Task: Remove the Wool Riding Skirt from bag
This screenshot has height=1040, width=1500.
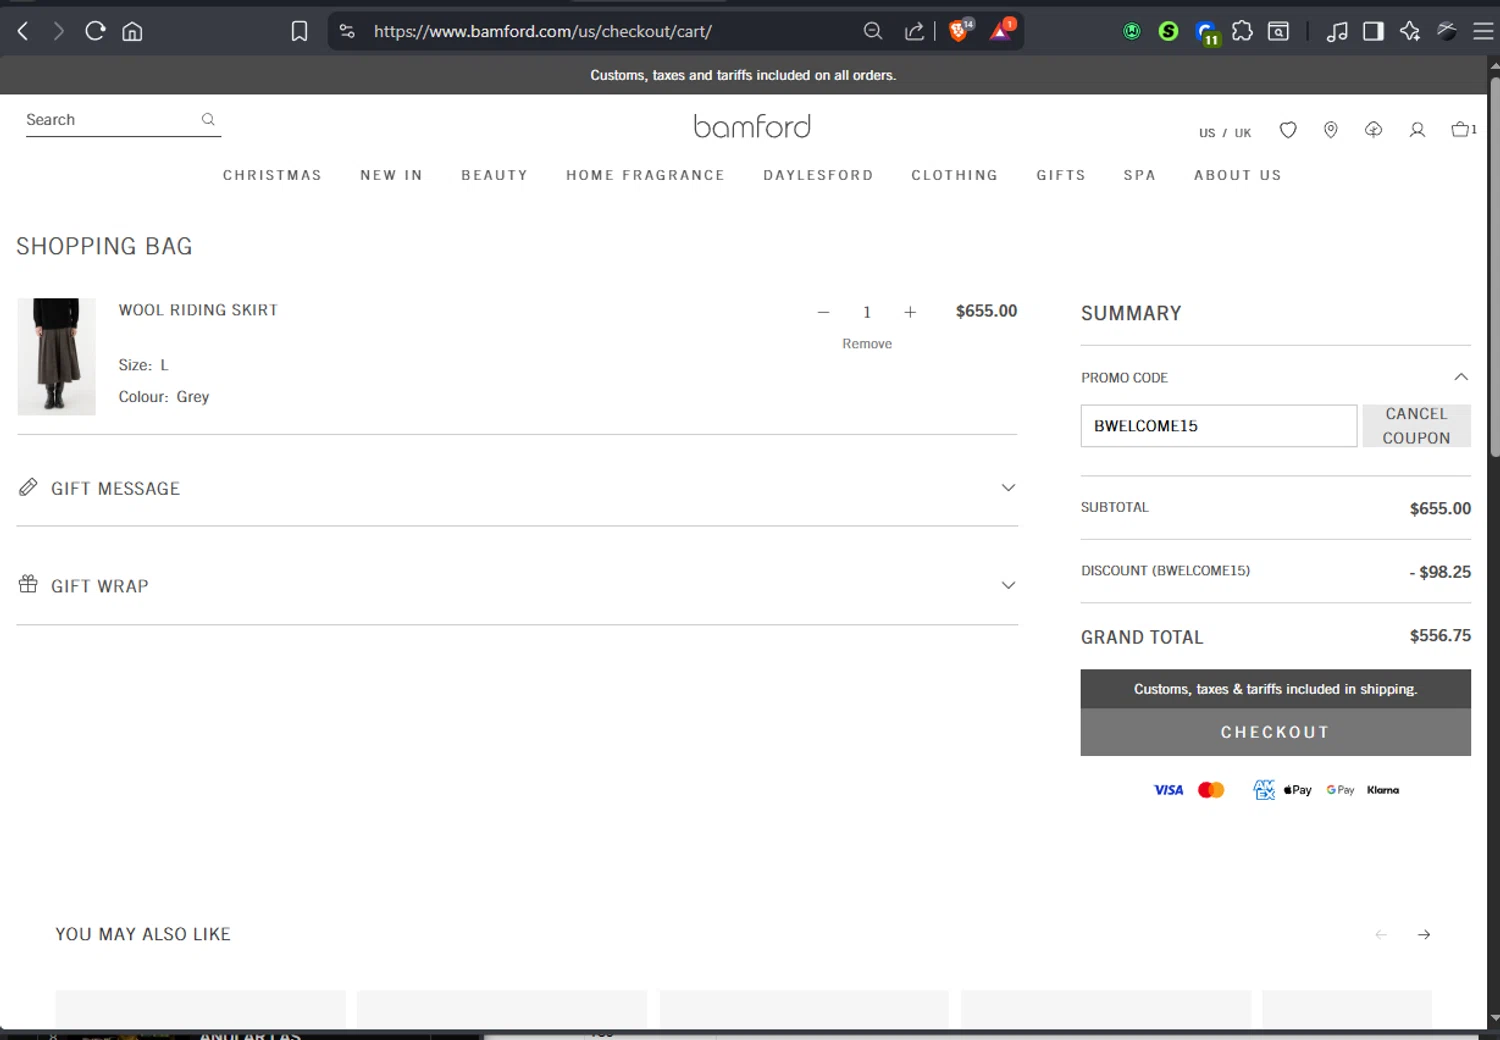Action: click(x=867, y=343)
